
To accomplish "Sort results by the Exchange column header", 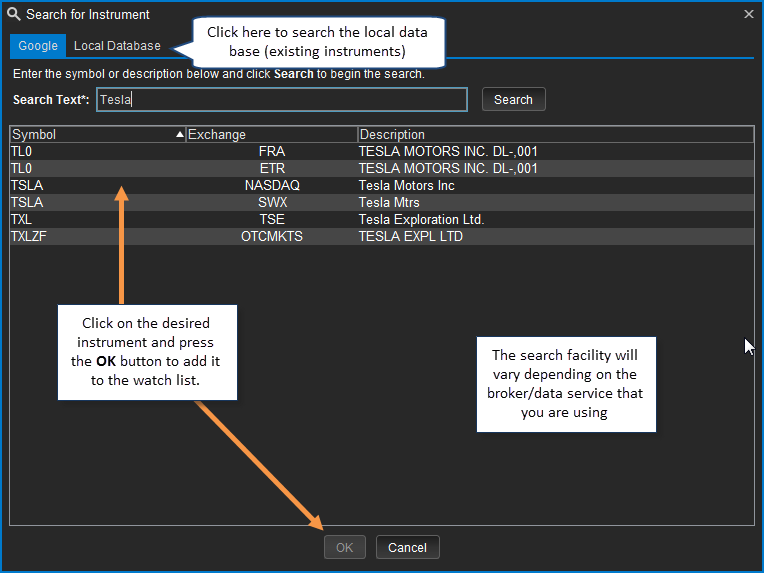I will point(272,134).
